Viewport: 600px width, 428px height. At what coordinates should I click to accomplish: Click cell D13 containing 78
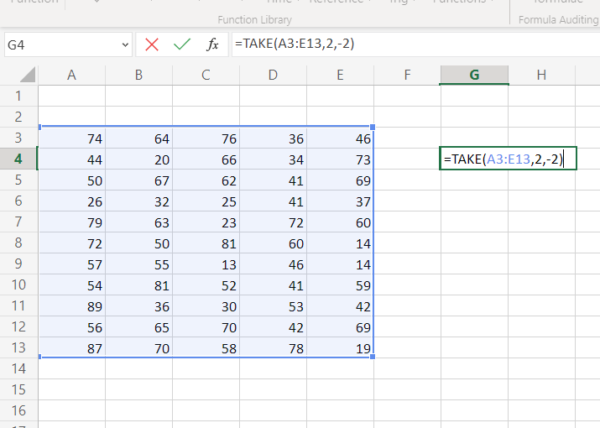tap(273, 348)
